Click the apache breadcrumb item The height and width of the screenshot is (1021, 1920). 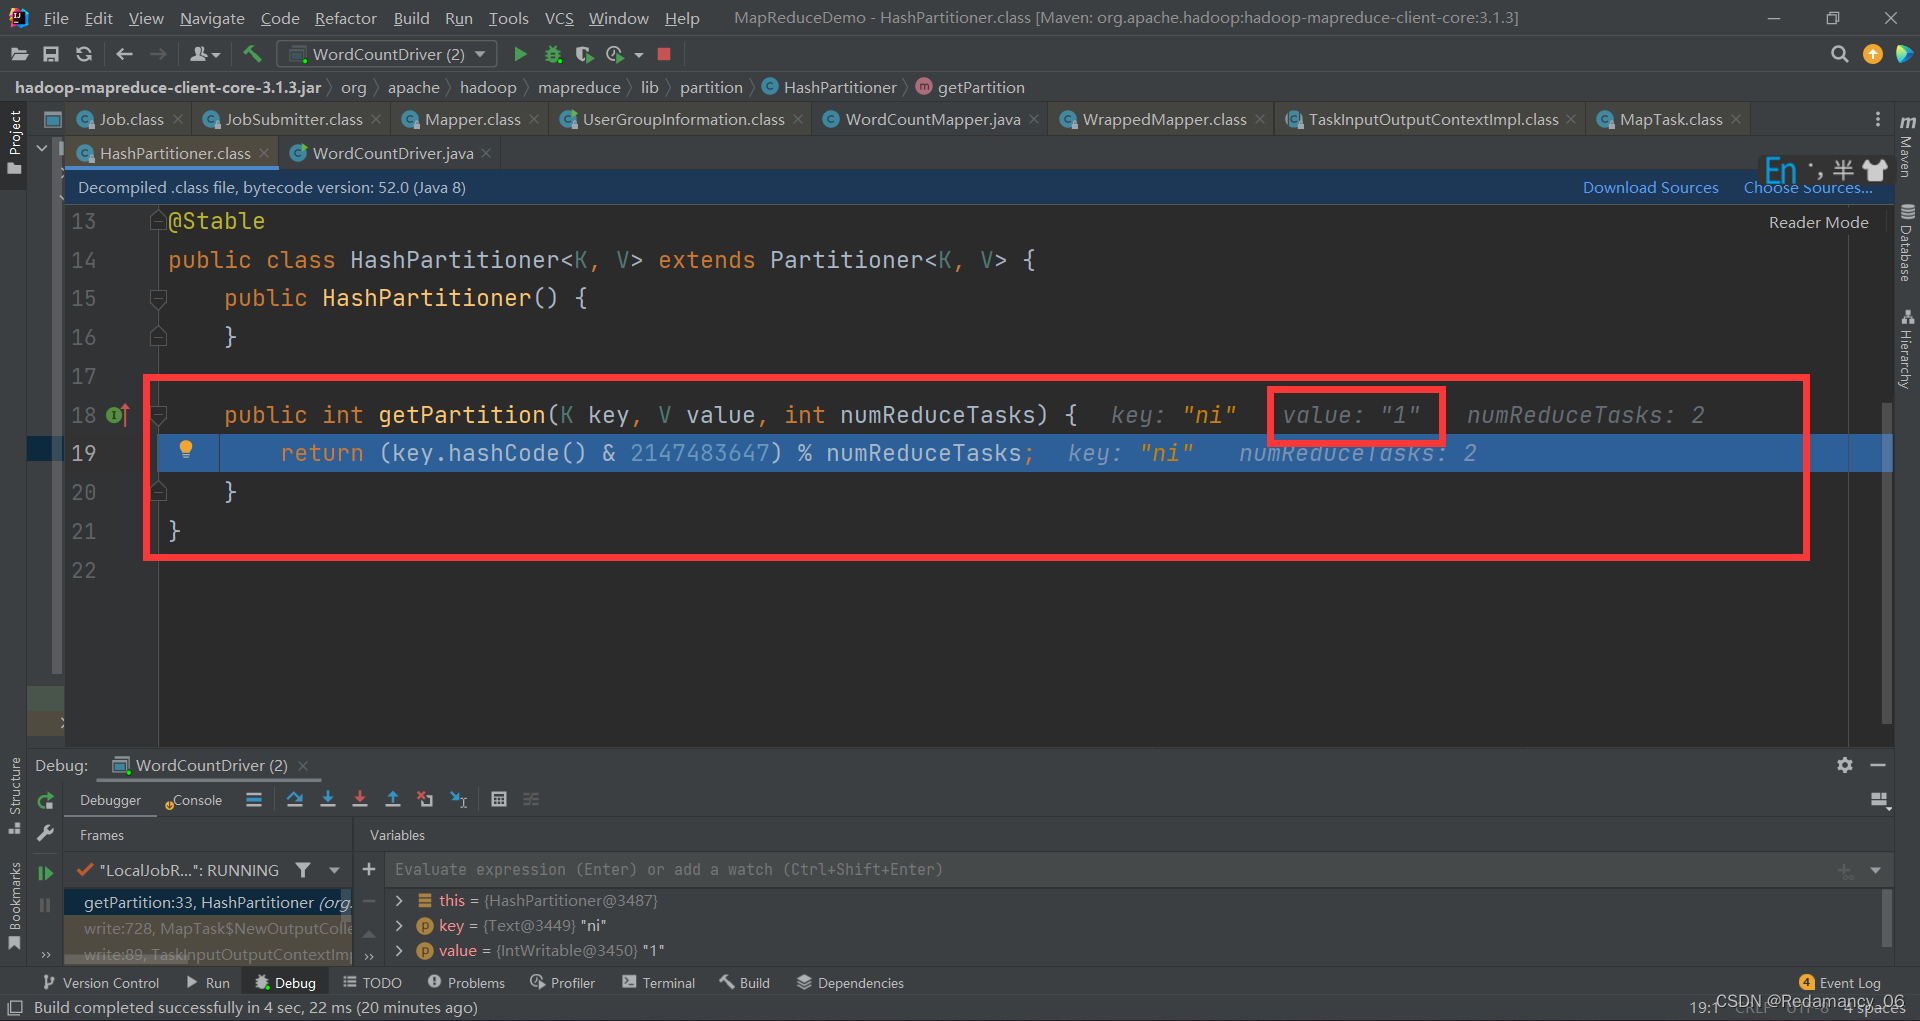click(413, 87)
